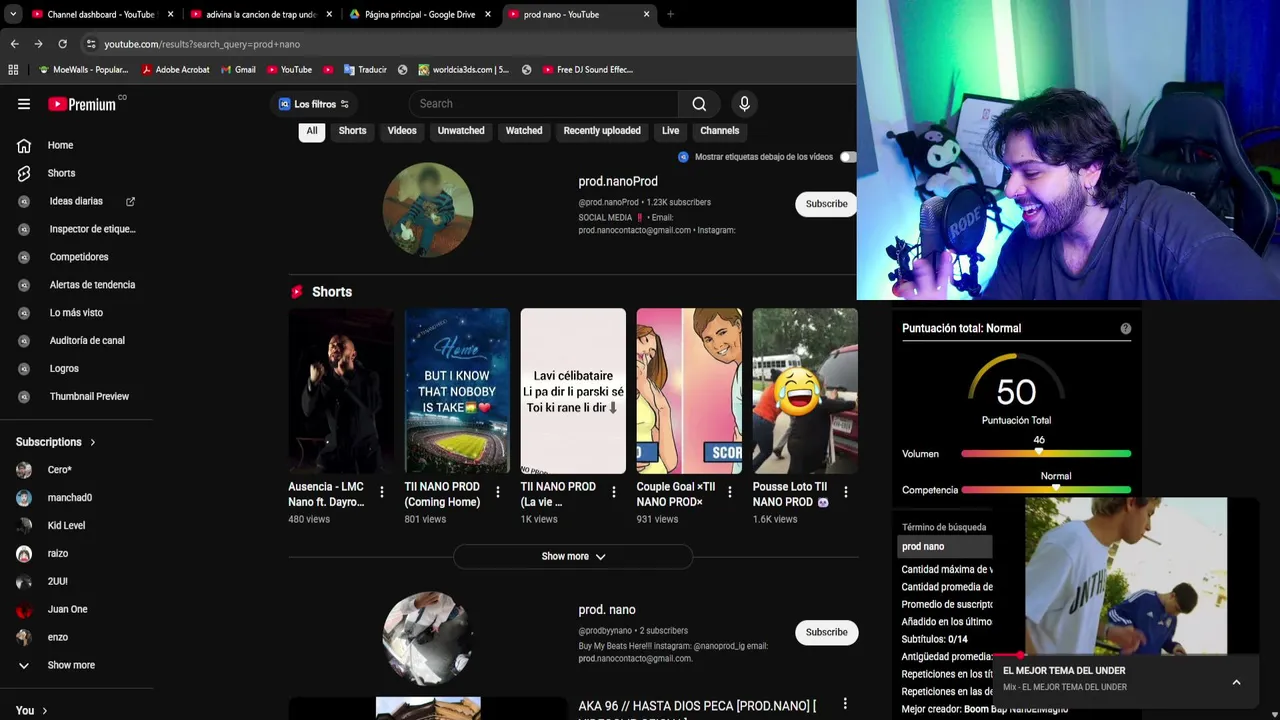The image size is (1280, 720).
Task: Select the Channels filter chip
Action: [720, 131]
